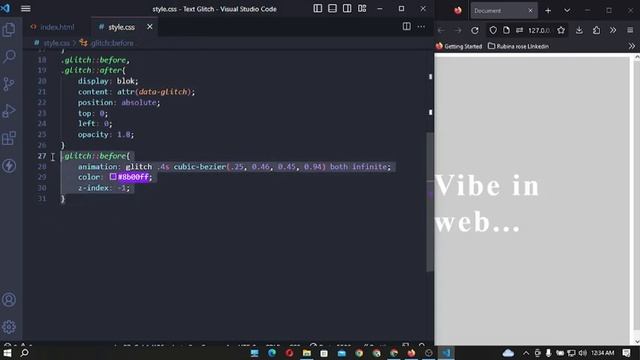Click glitch::before in the breadcrumb

point(112,43)
